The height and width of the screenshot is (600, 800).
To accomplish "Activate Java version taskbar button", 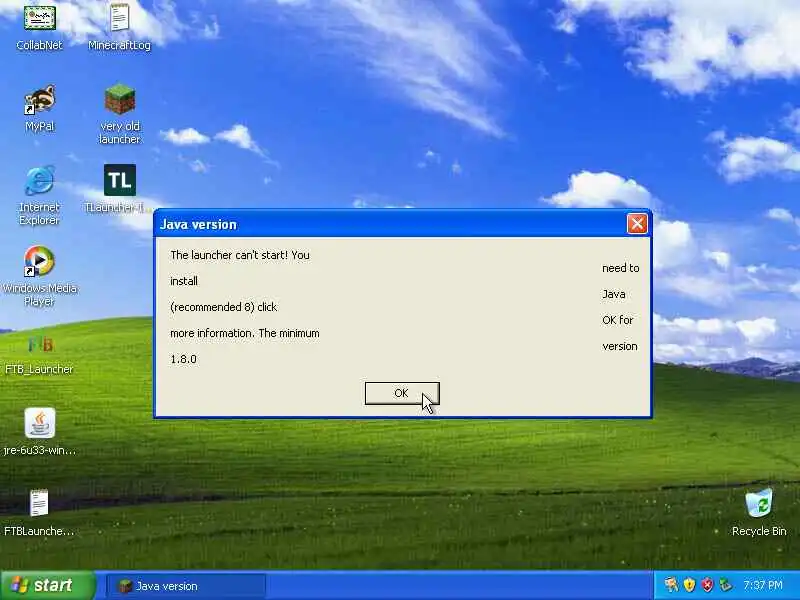I will tap(186, 586).
